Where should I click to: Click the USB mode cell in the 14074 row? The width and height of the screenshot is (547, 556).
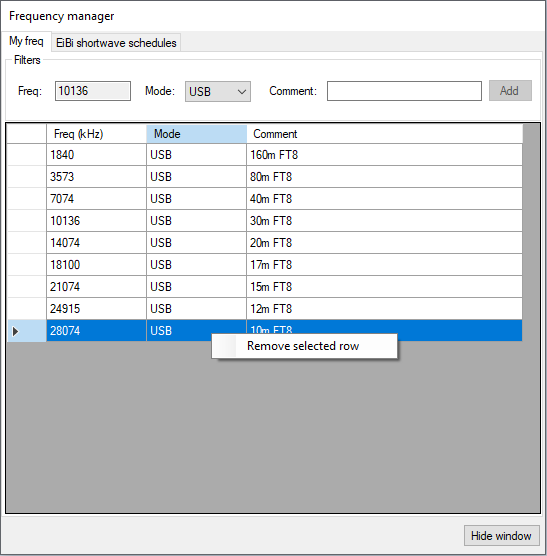coord(196,243)
